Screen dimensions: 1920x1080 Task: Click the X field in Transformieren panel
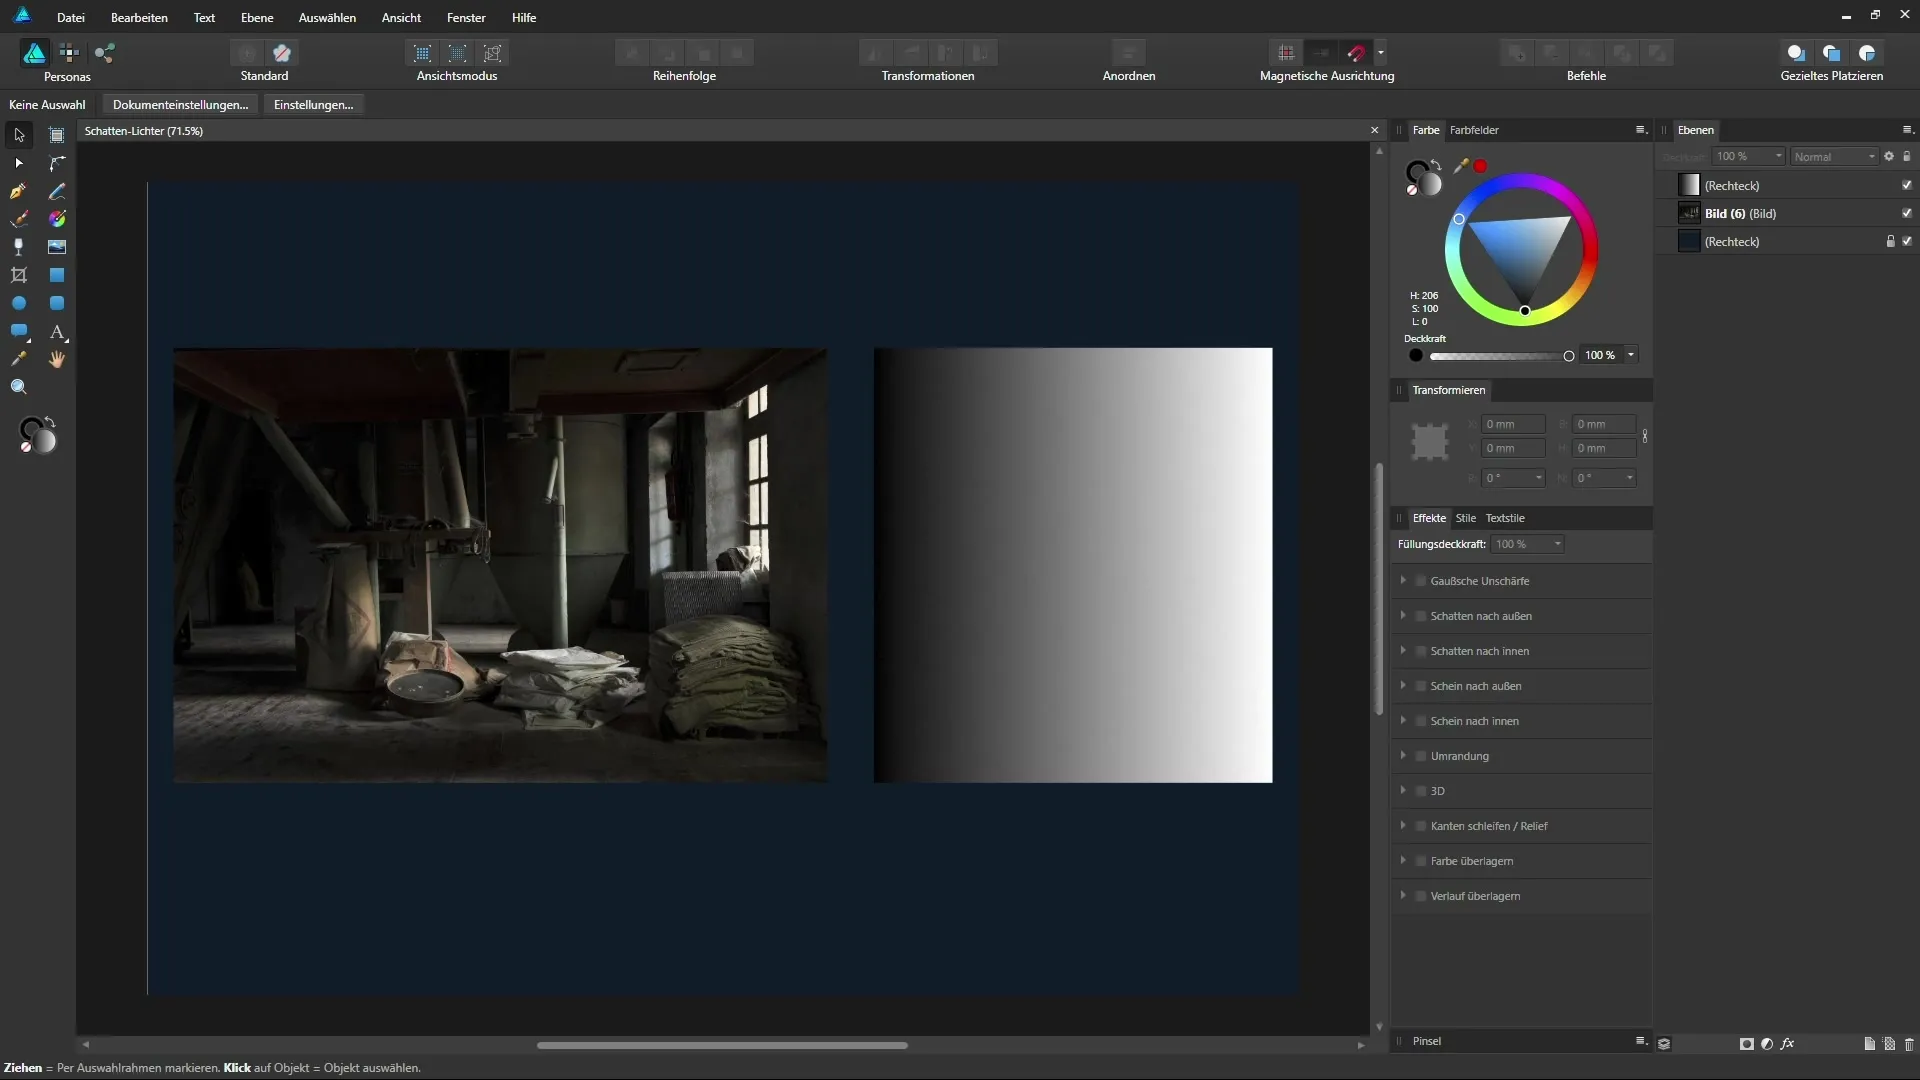pyautogui.click(x=1513, y=424)
